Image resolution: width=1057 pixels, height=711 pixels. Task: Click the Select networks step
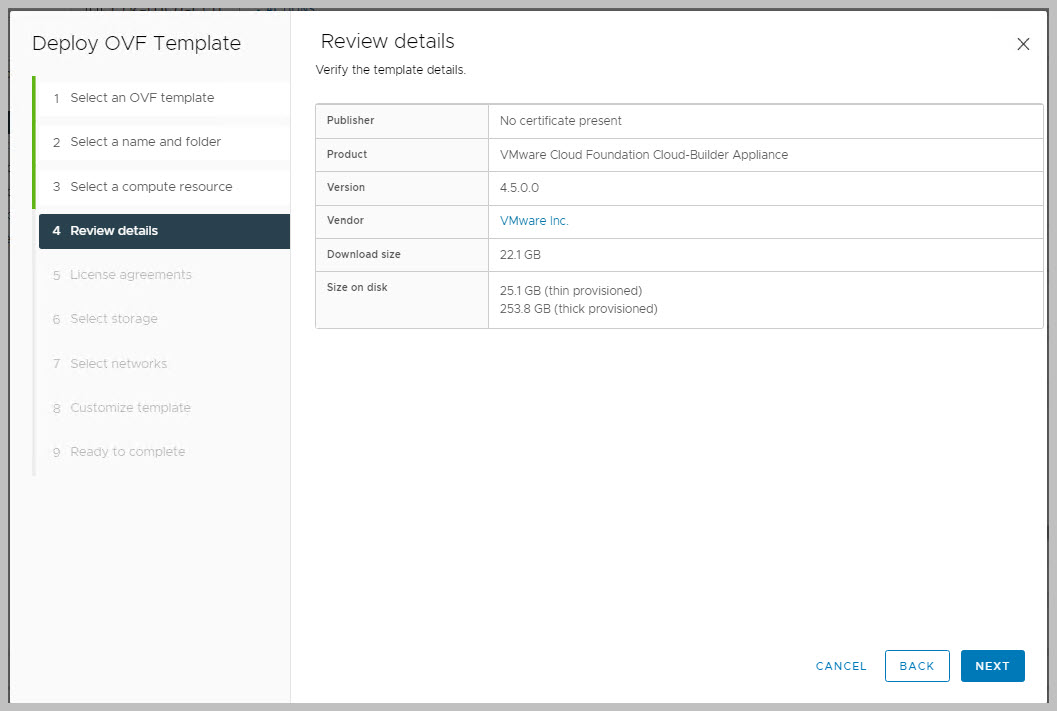tap(118, 364)
